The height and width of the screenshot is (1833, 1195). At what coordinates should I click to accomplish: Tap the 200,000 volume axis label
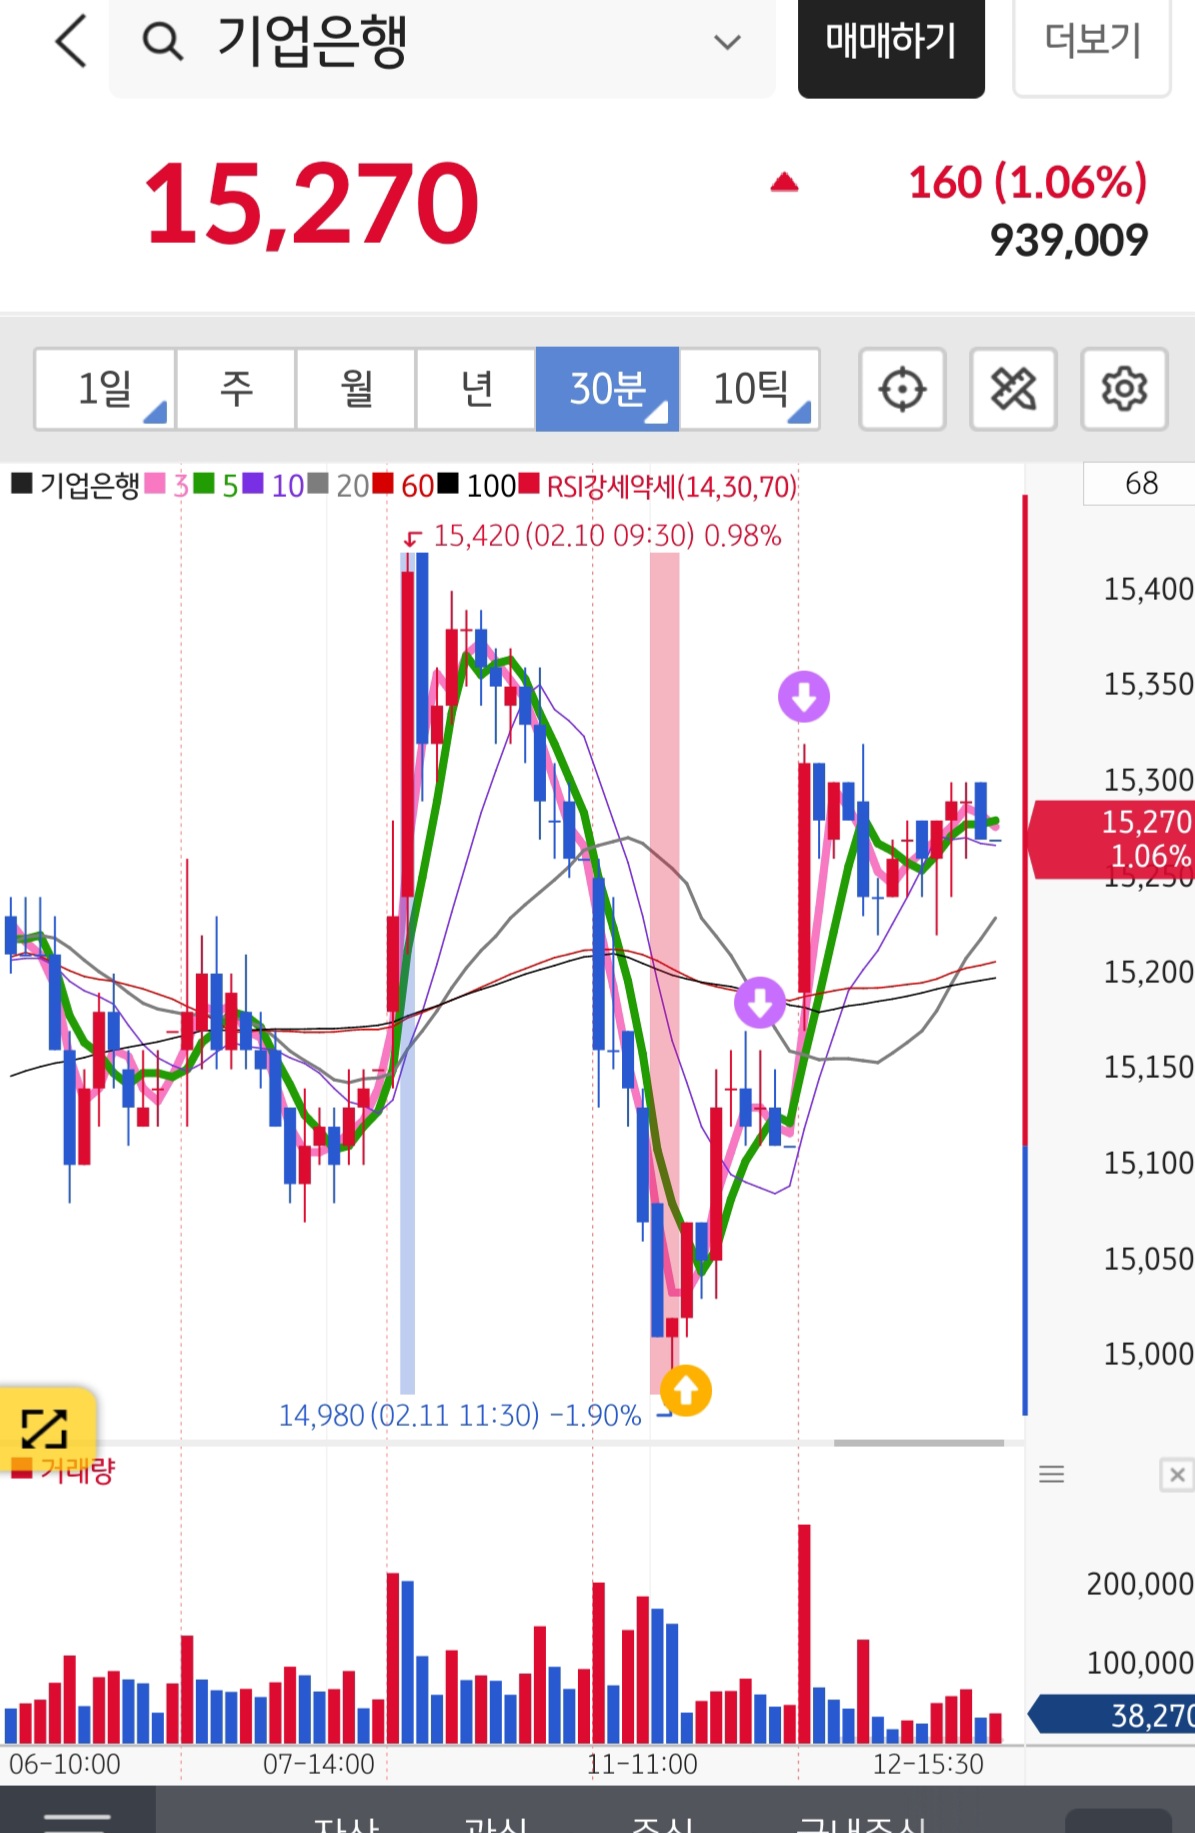click(1140, 1583)
